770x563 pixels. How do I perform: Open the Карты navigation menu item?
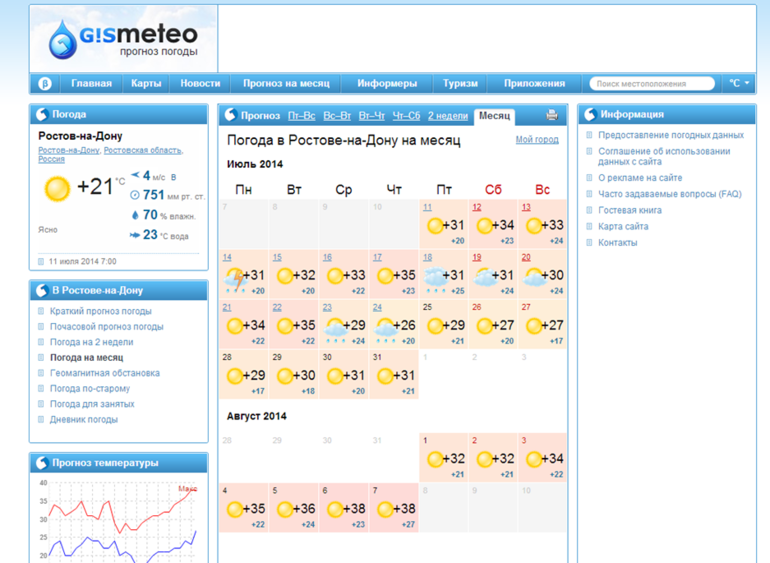coord(146,84)
